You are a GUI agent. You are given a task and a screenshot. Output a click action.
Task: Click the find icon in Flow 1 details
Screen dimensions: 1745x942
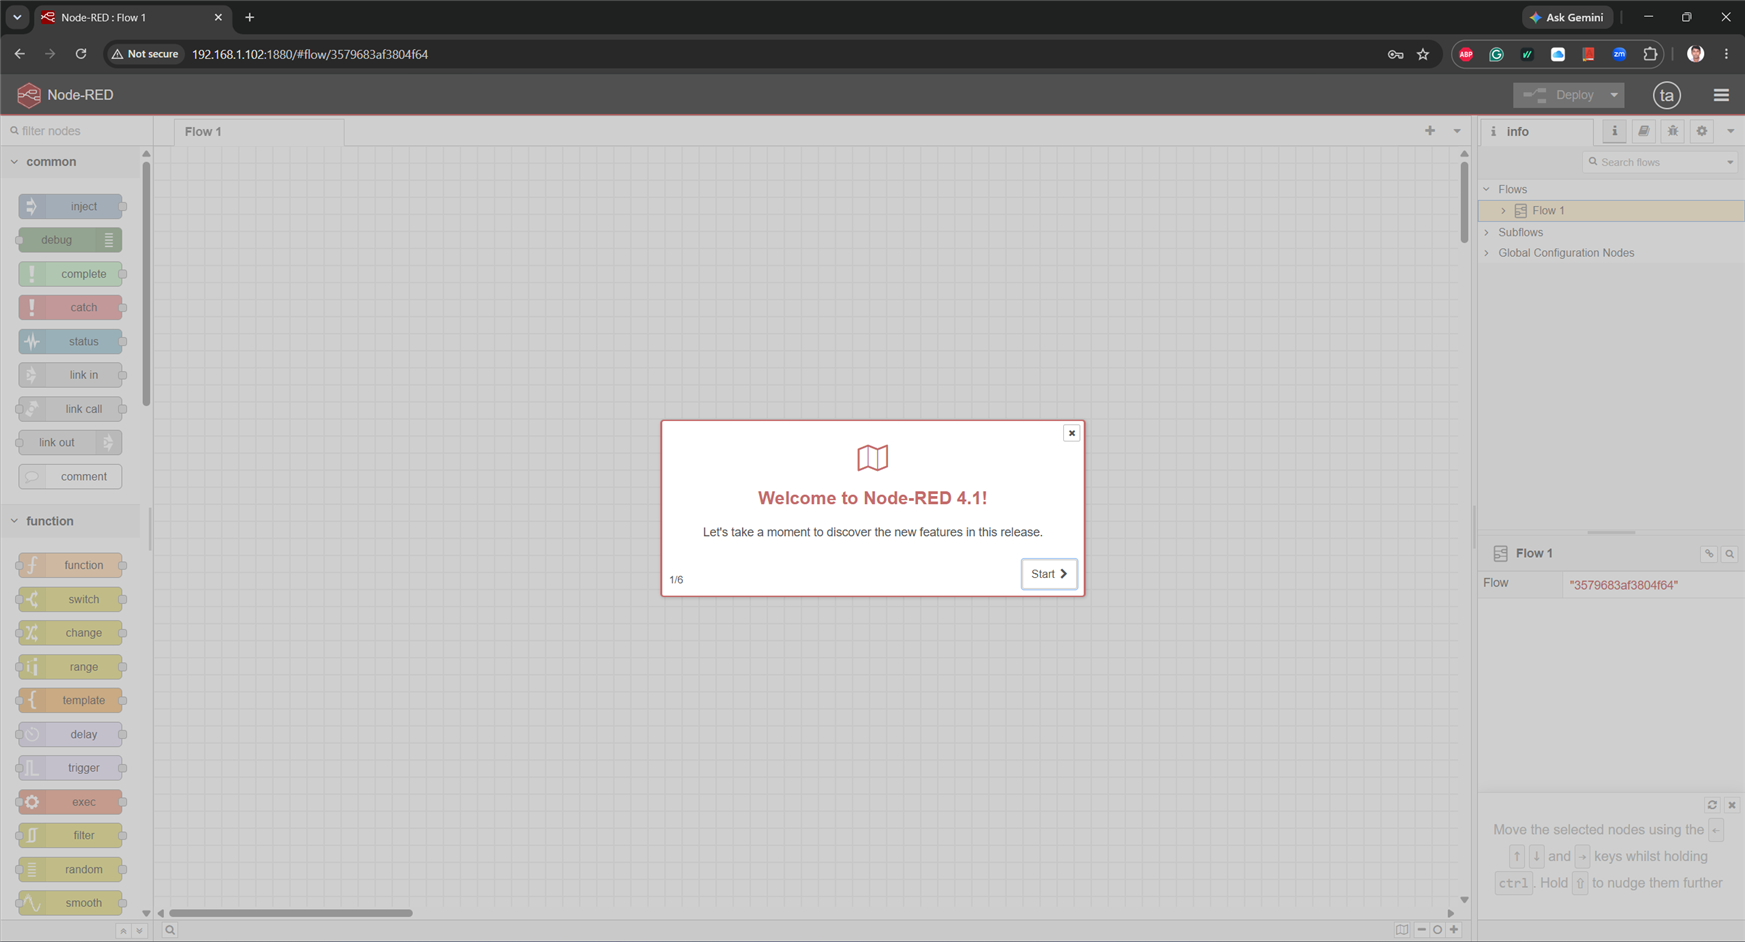pyautogui.click(x=1730, y=554)
